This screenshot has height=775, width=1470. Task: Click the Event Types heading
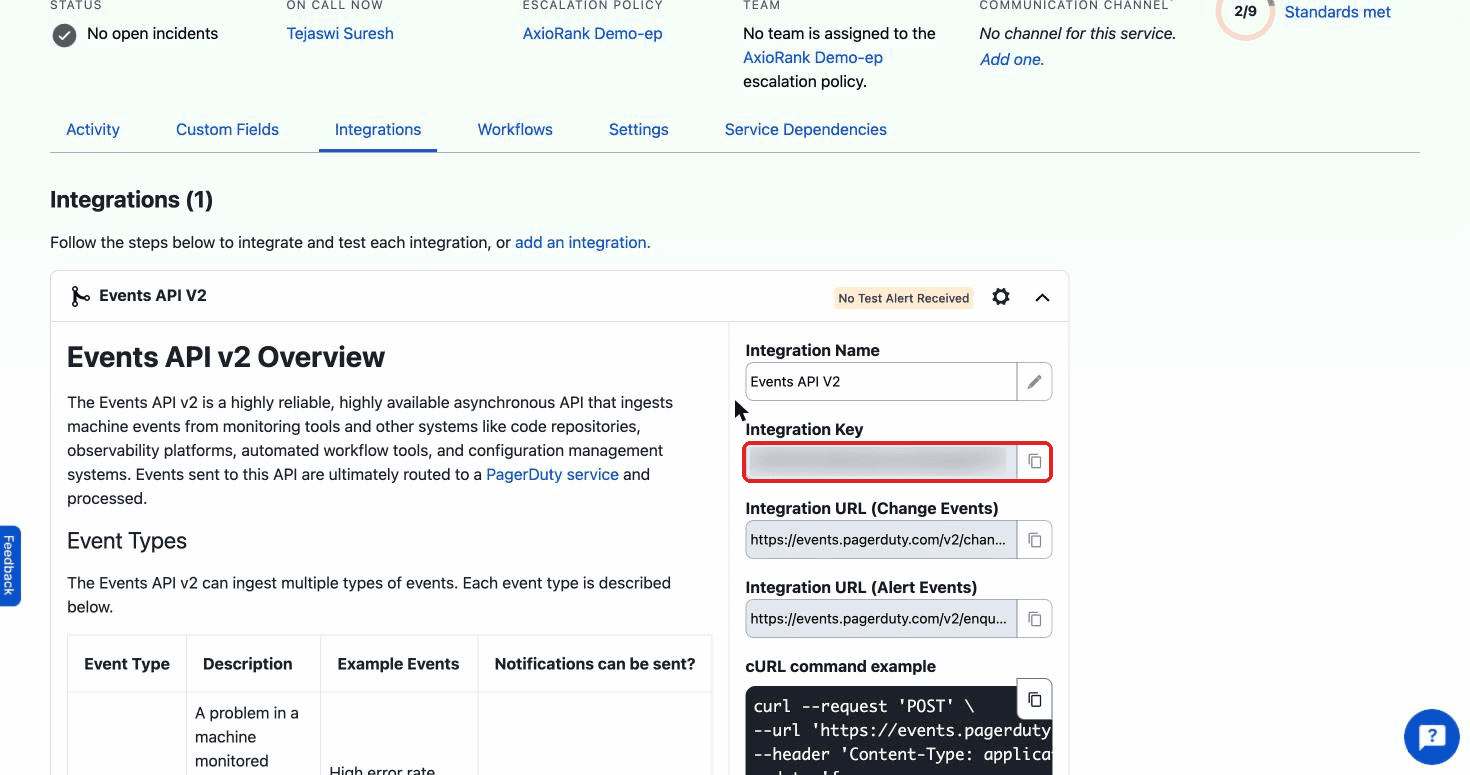[127, 541]
